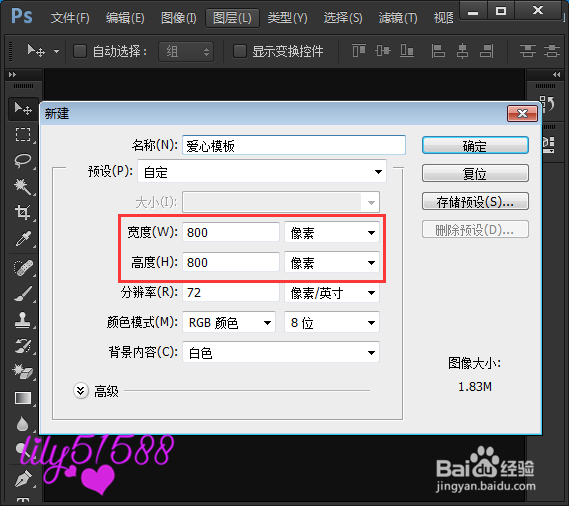Open the 滤镜(T) menu

(398, 18)
